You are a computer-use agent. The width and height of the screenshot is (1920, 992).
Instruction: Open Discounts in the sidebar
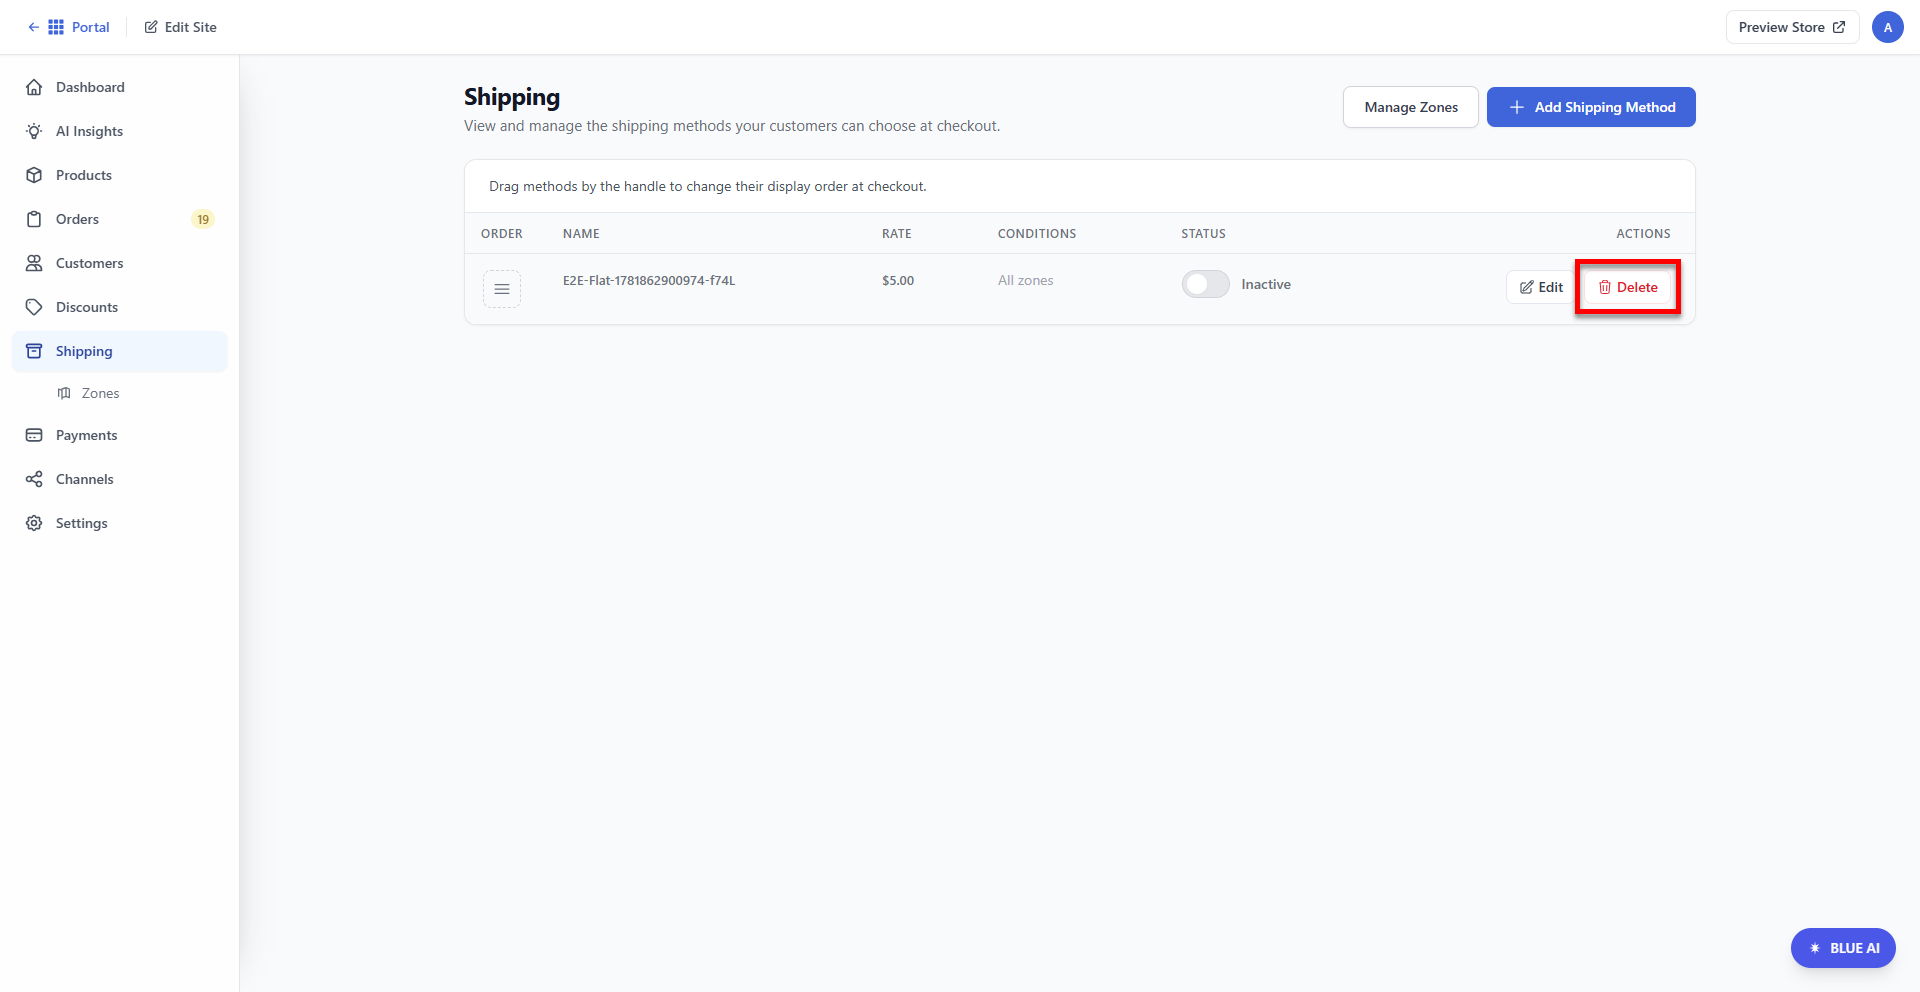pyautogui.click(x=120, y=307)
